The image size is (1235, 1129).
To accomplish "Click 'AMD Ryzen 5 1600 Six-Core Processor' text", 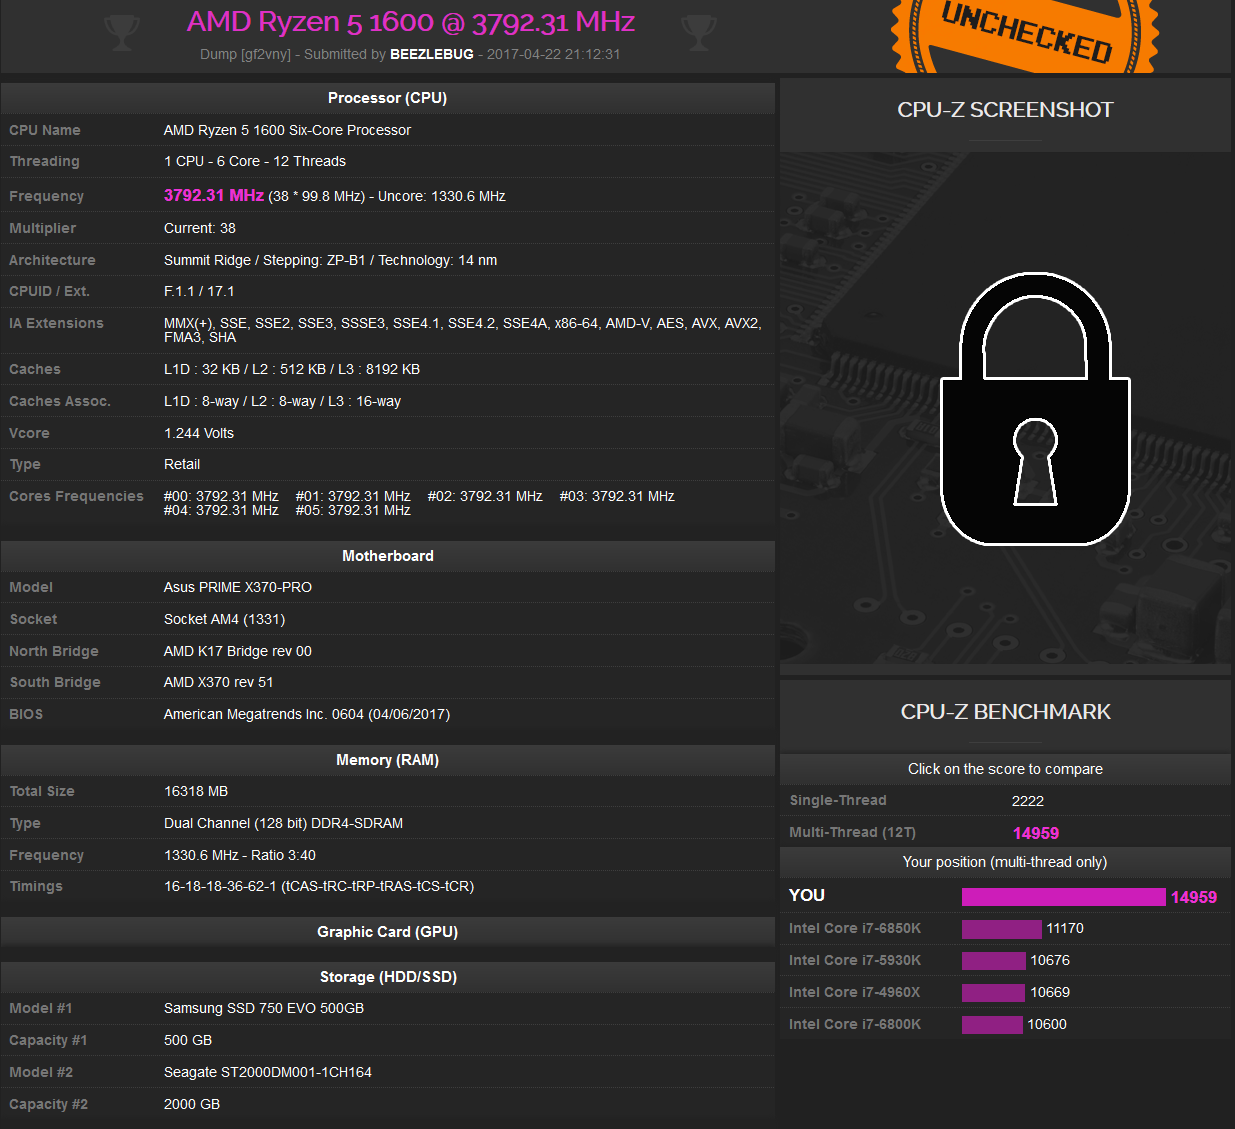I will click(x=287, y=130).
